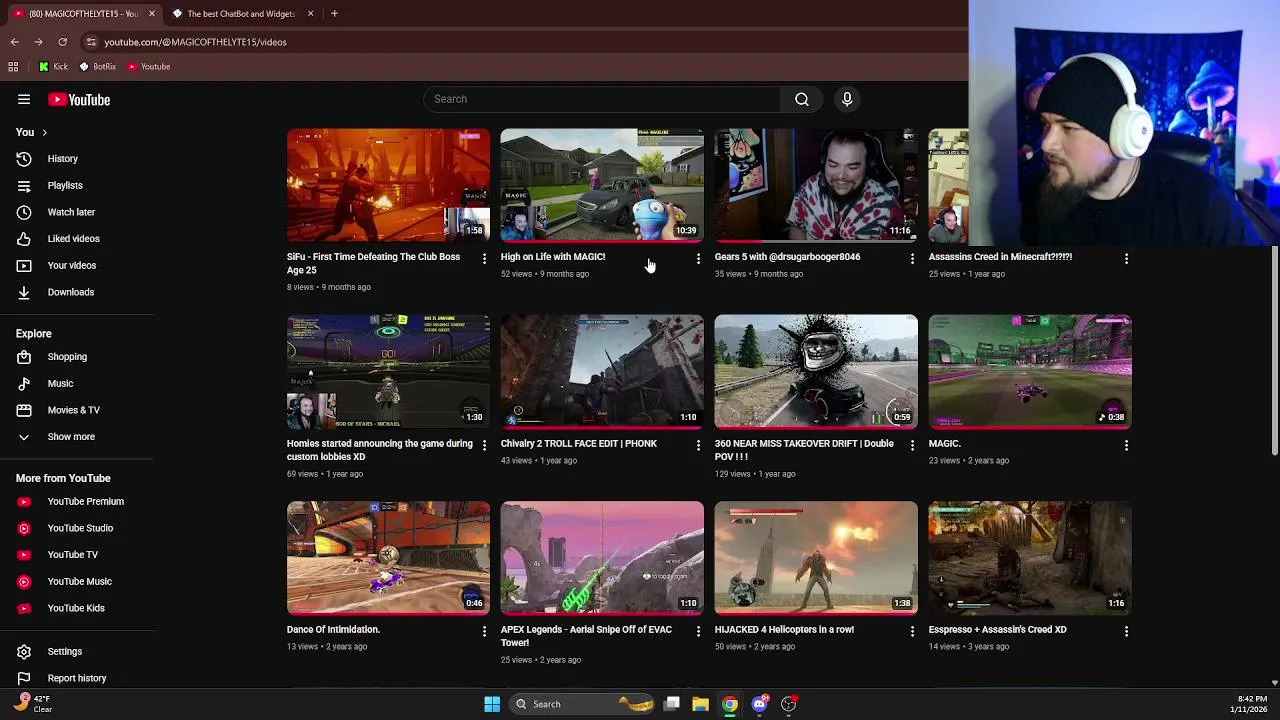This screenshot has width=1280, height=720.
Task: Open High on Life with MAGIC! title link
Action: [553, 257]
